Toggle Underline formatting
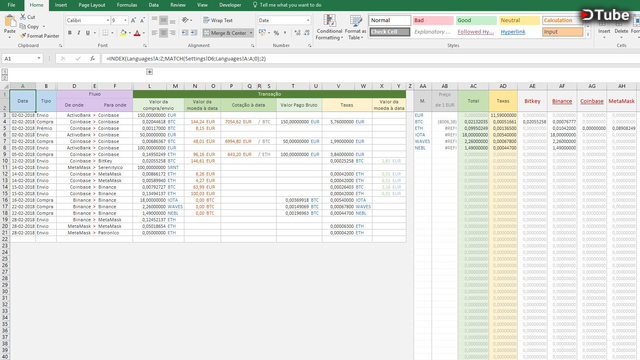This screenshot has height=360, width=640. coord(87,33)
